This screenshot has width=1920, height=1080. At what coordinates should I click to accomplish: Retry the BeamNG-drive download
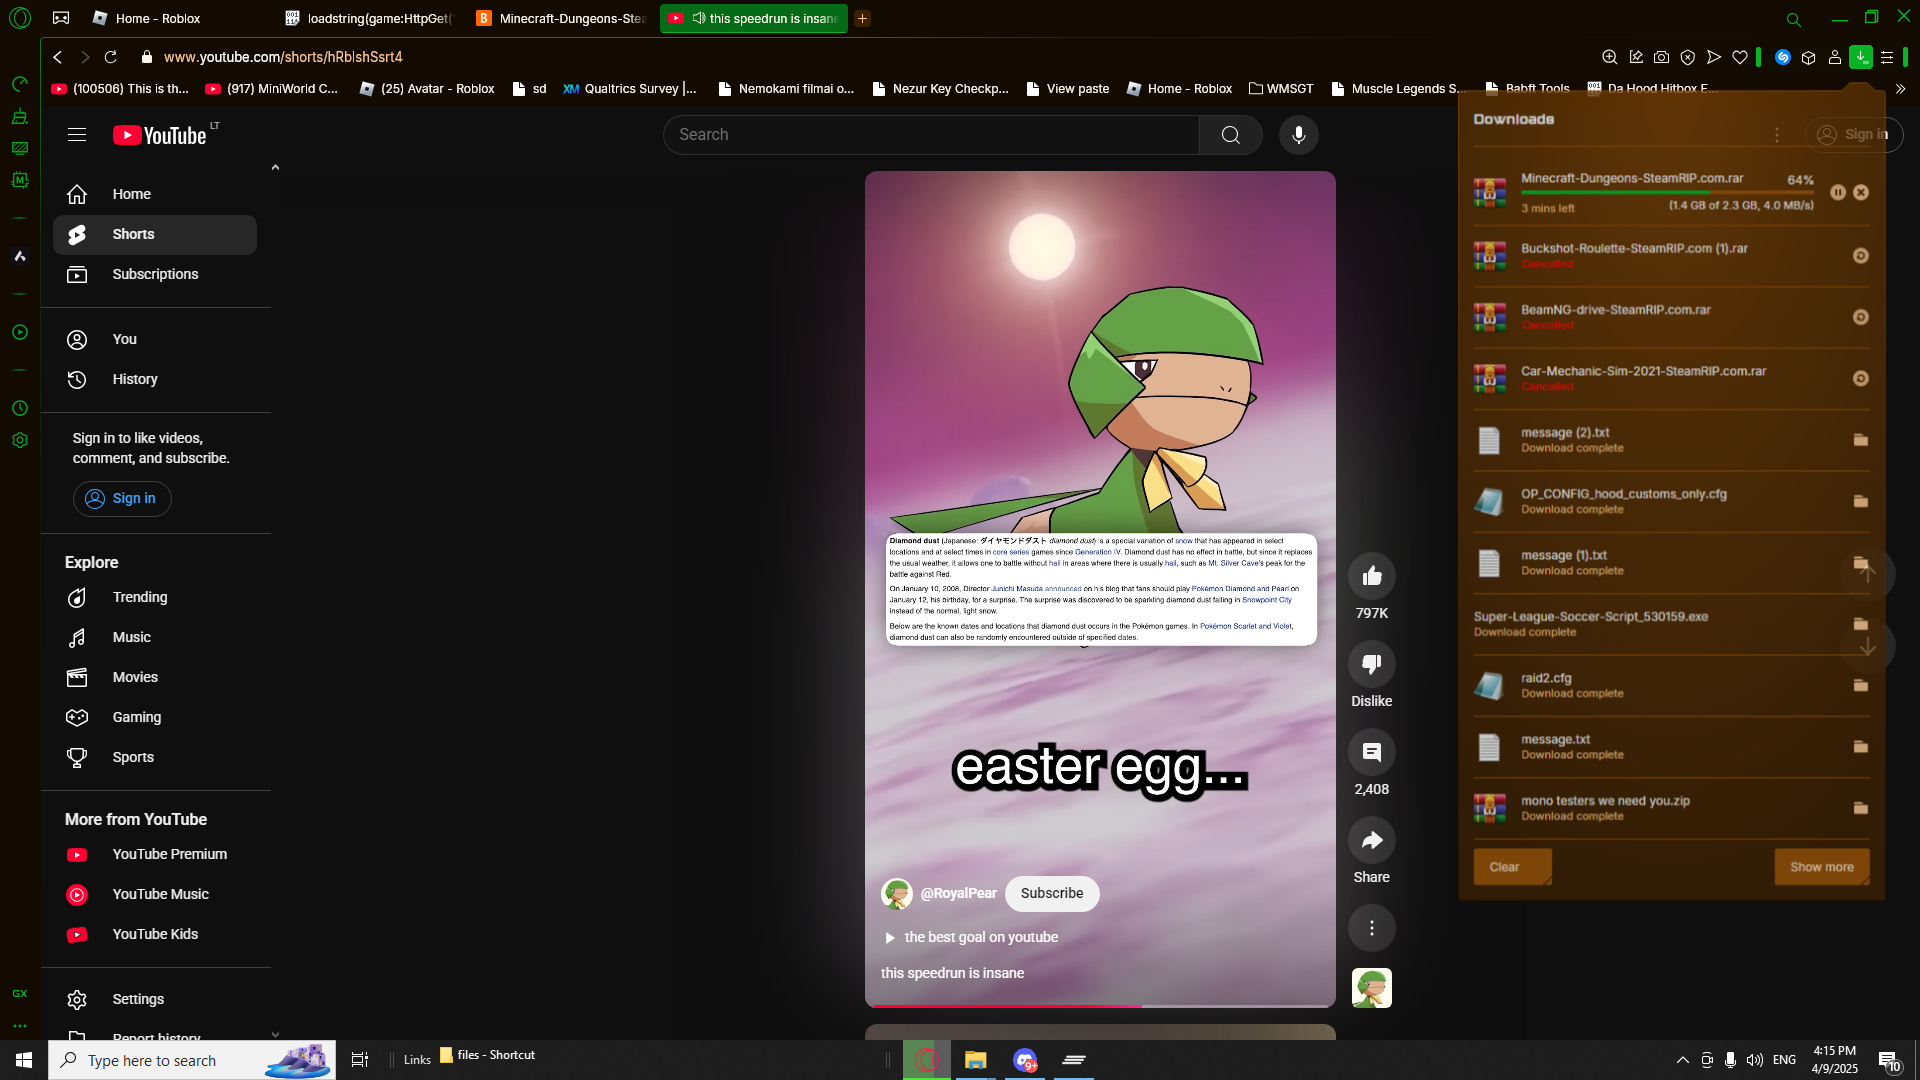pyautogui.click(x=1861, y=317)
